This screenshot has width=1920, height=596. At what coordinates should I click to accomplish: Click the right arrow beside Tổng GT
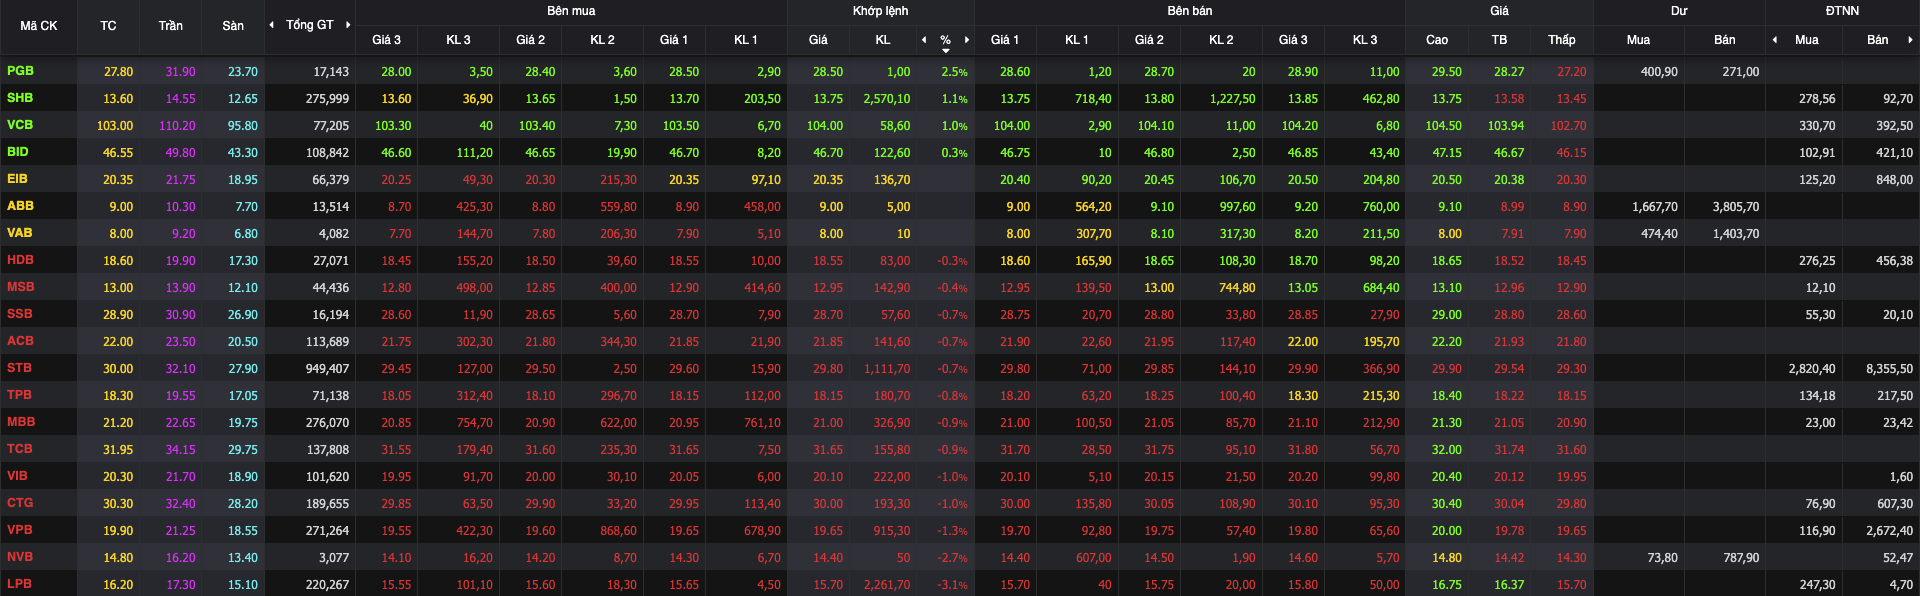pos(348,25)
